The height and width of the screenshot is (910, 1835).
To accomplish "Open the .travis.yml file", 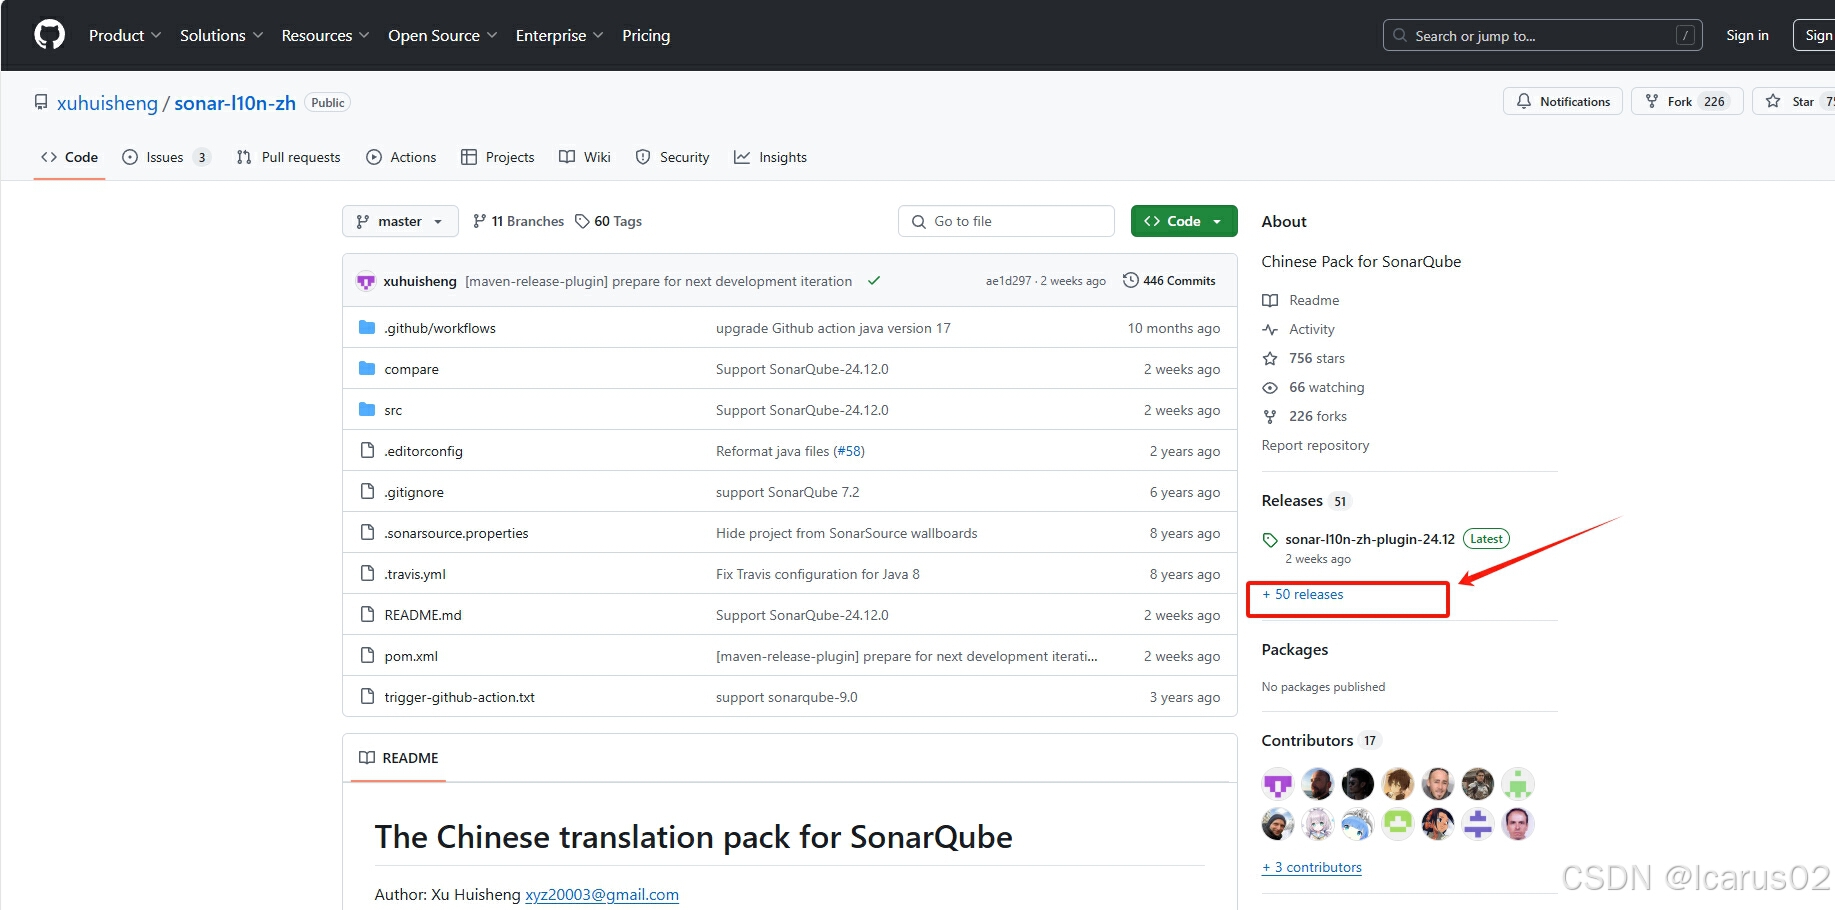I will (x=415, y=574).
